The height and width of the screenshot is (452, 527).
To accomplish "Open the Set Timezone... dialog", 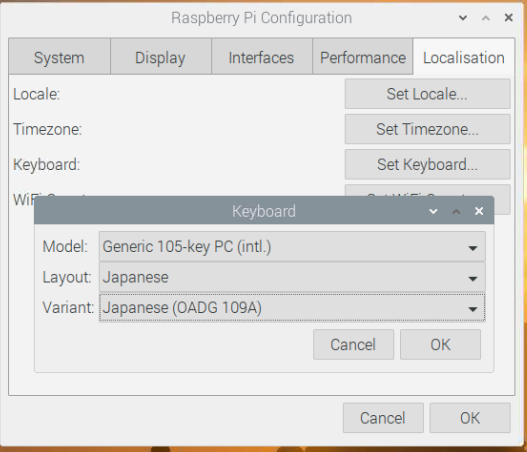I will (428, 129).
